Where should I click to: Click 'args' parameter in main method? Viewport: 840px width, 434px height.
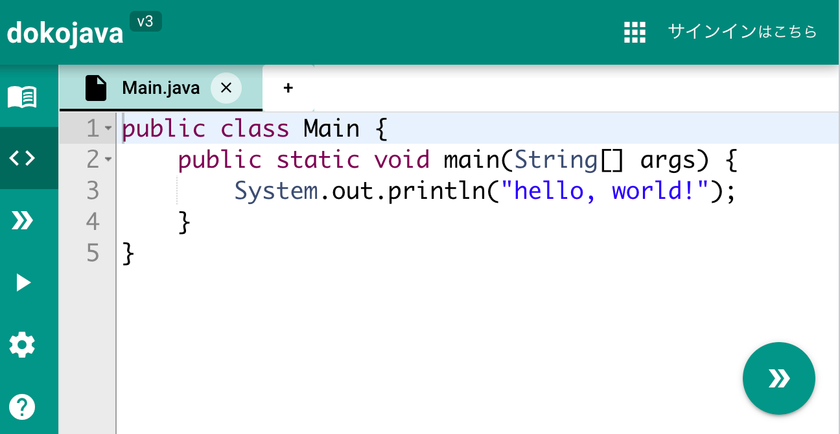coord(668,161)
